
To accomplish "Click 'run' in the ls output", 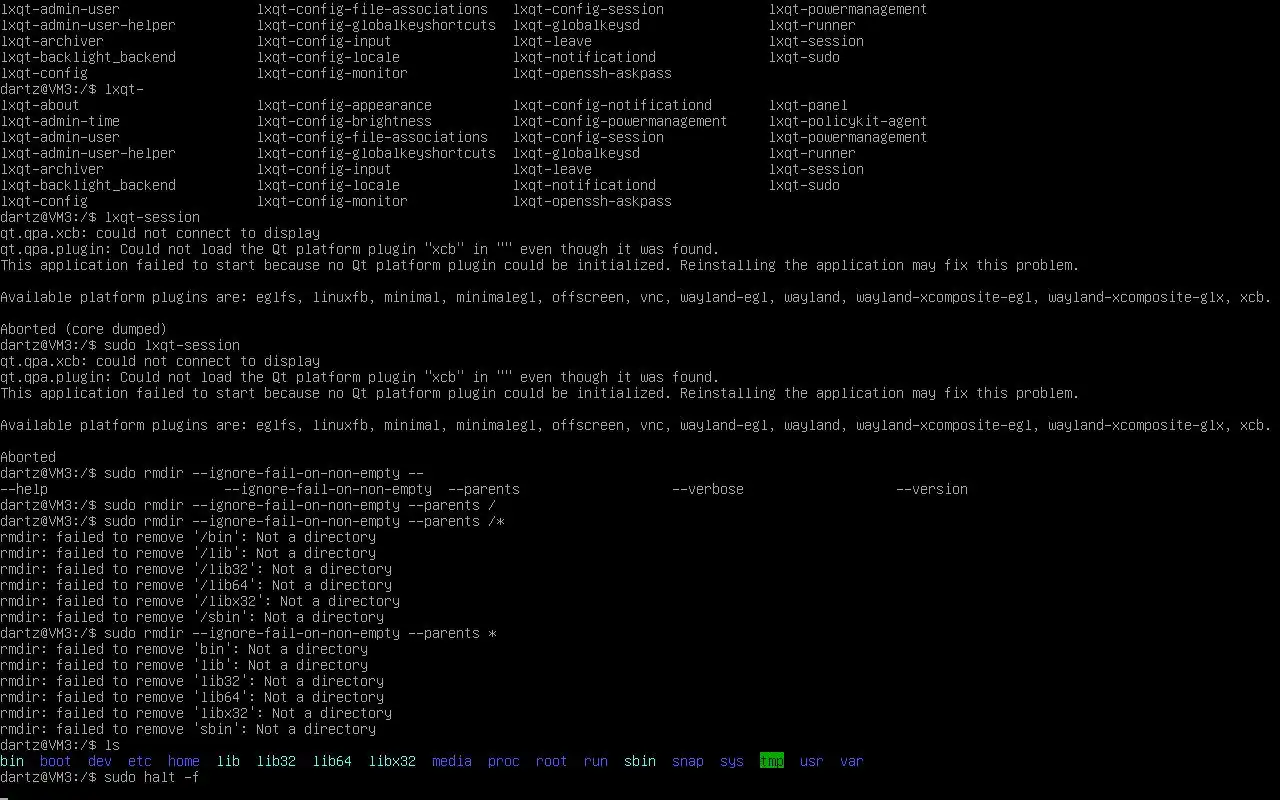I will [596, 761].
